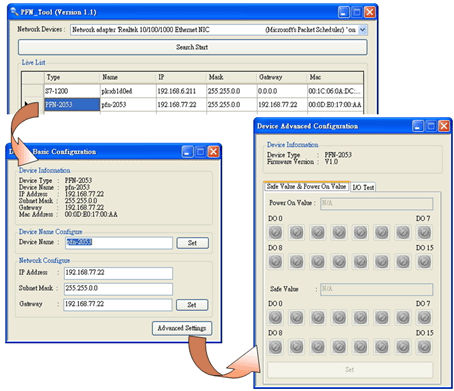Toggle Safe Value DO 7 indicator
Viewport: 454px width, 391px height.
pos(424,318)
